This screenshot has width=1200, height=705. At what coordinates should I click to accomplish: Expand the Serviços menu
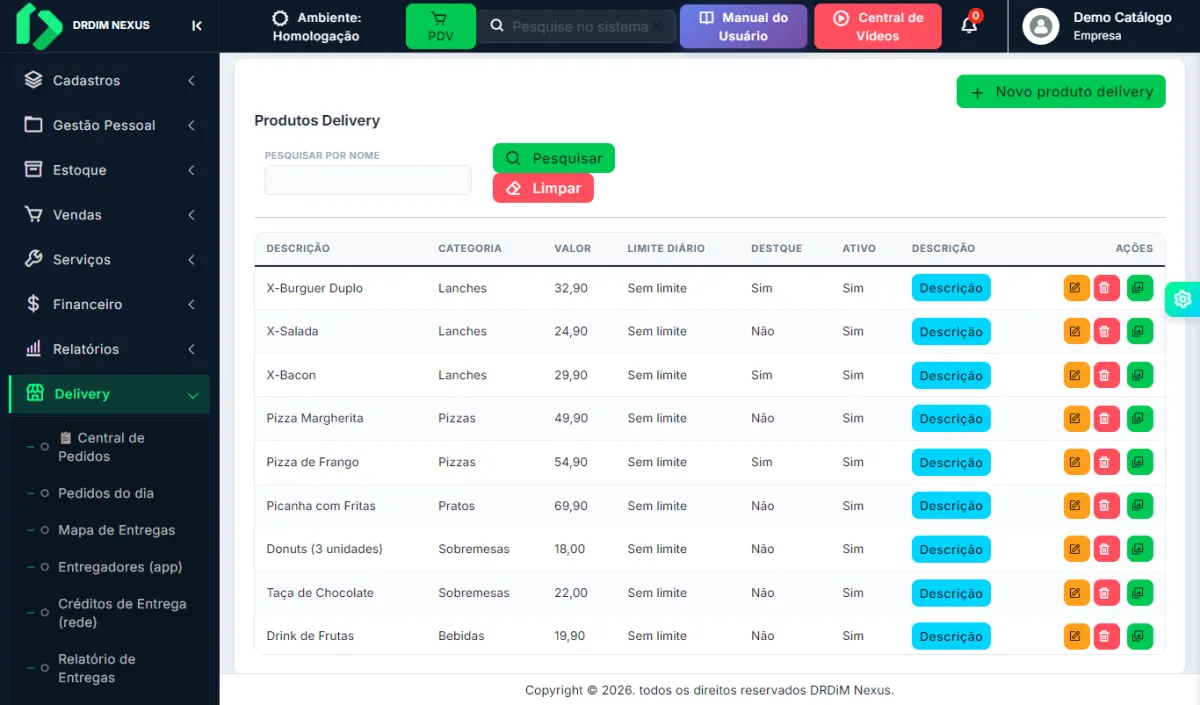pos(110,259)
